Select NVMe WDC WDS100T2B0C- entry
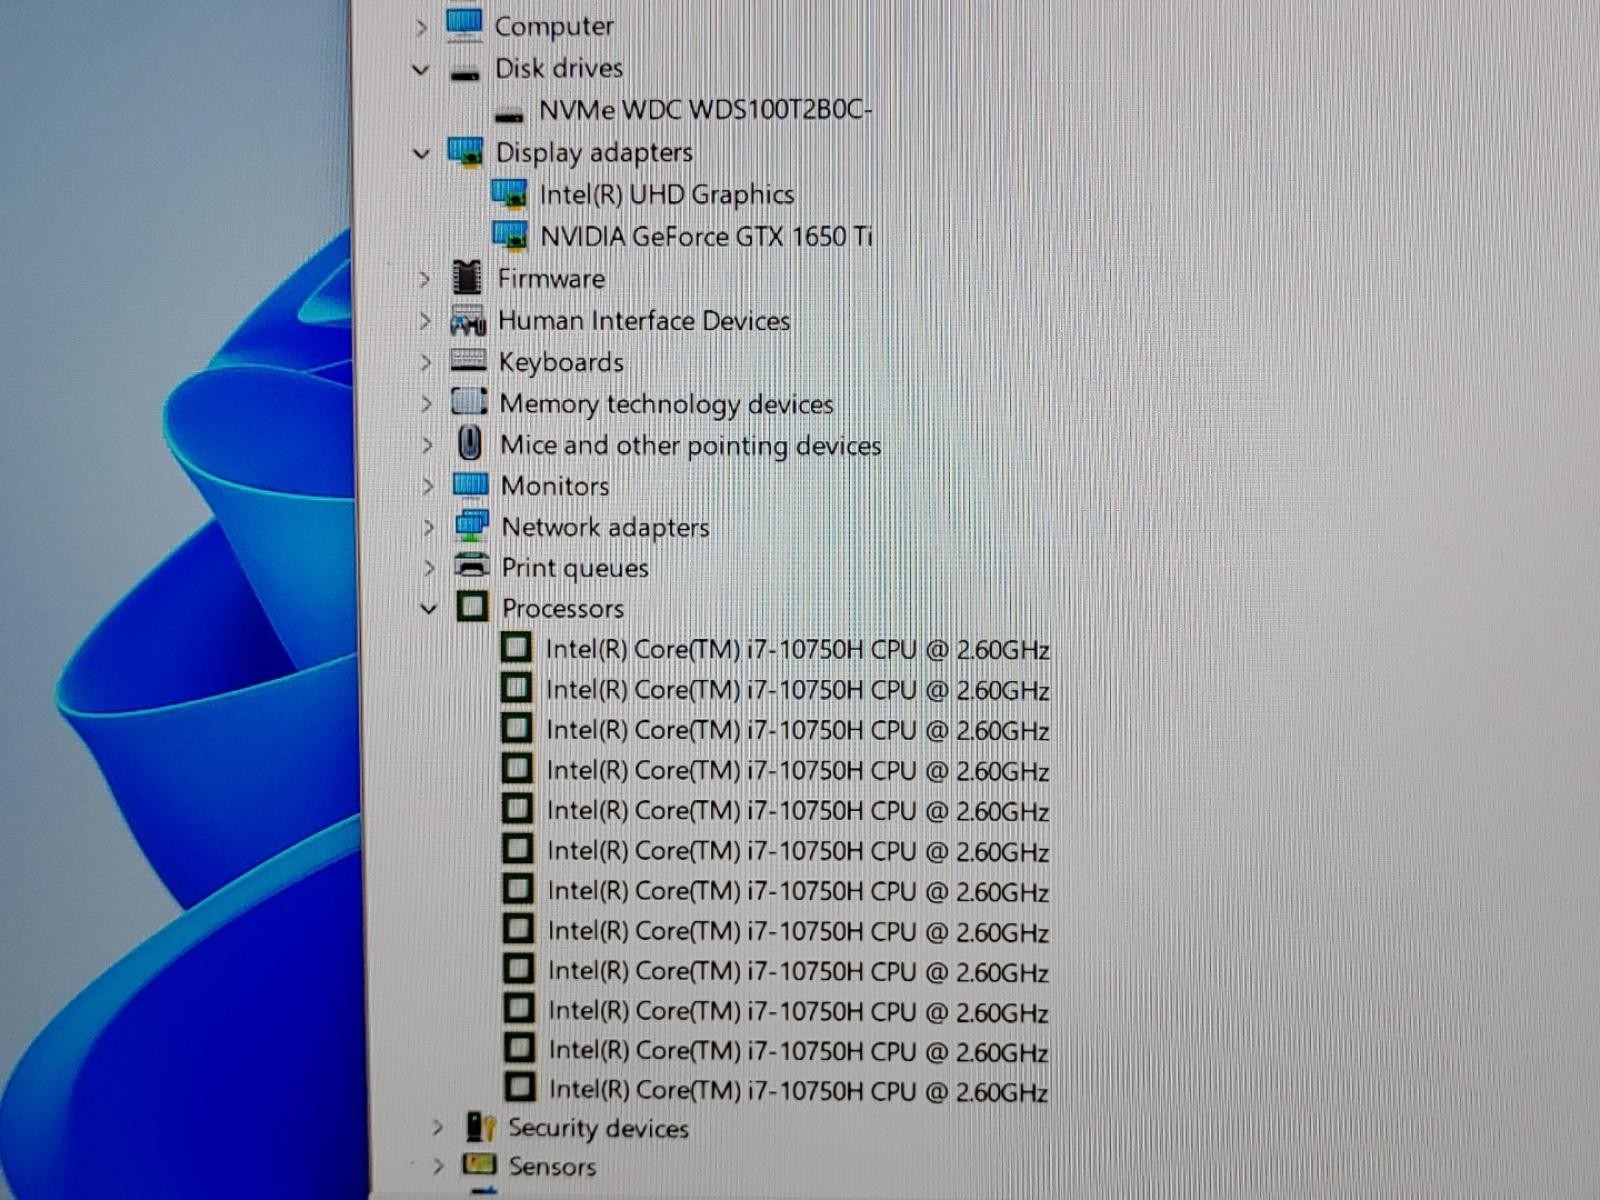1600x1200 pixels. click(x=705, y=109)
